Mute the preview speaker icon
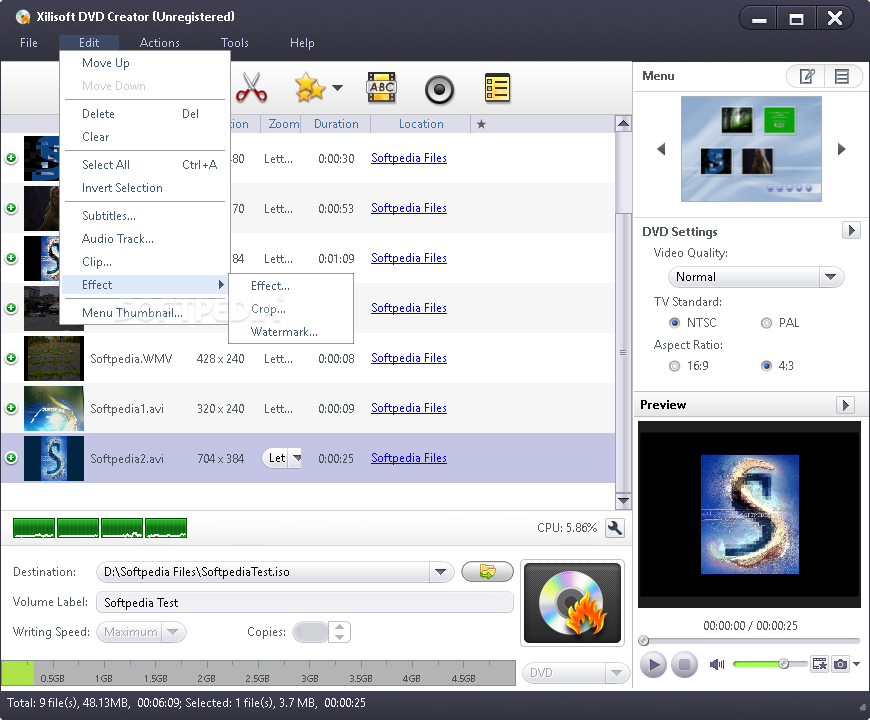 click(717, 664)
